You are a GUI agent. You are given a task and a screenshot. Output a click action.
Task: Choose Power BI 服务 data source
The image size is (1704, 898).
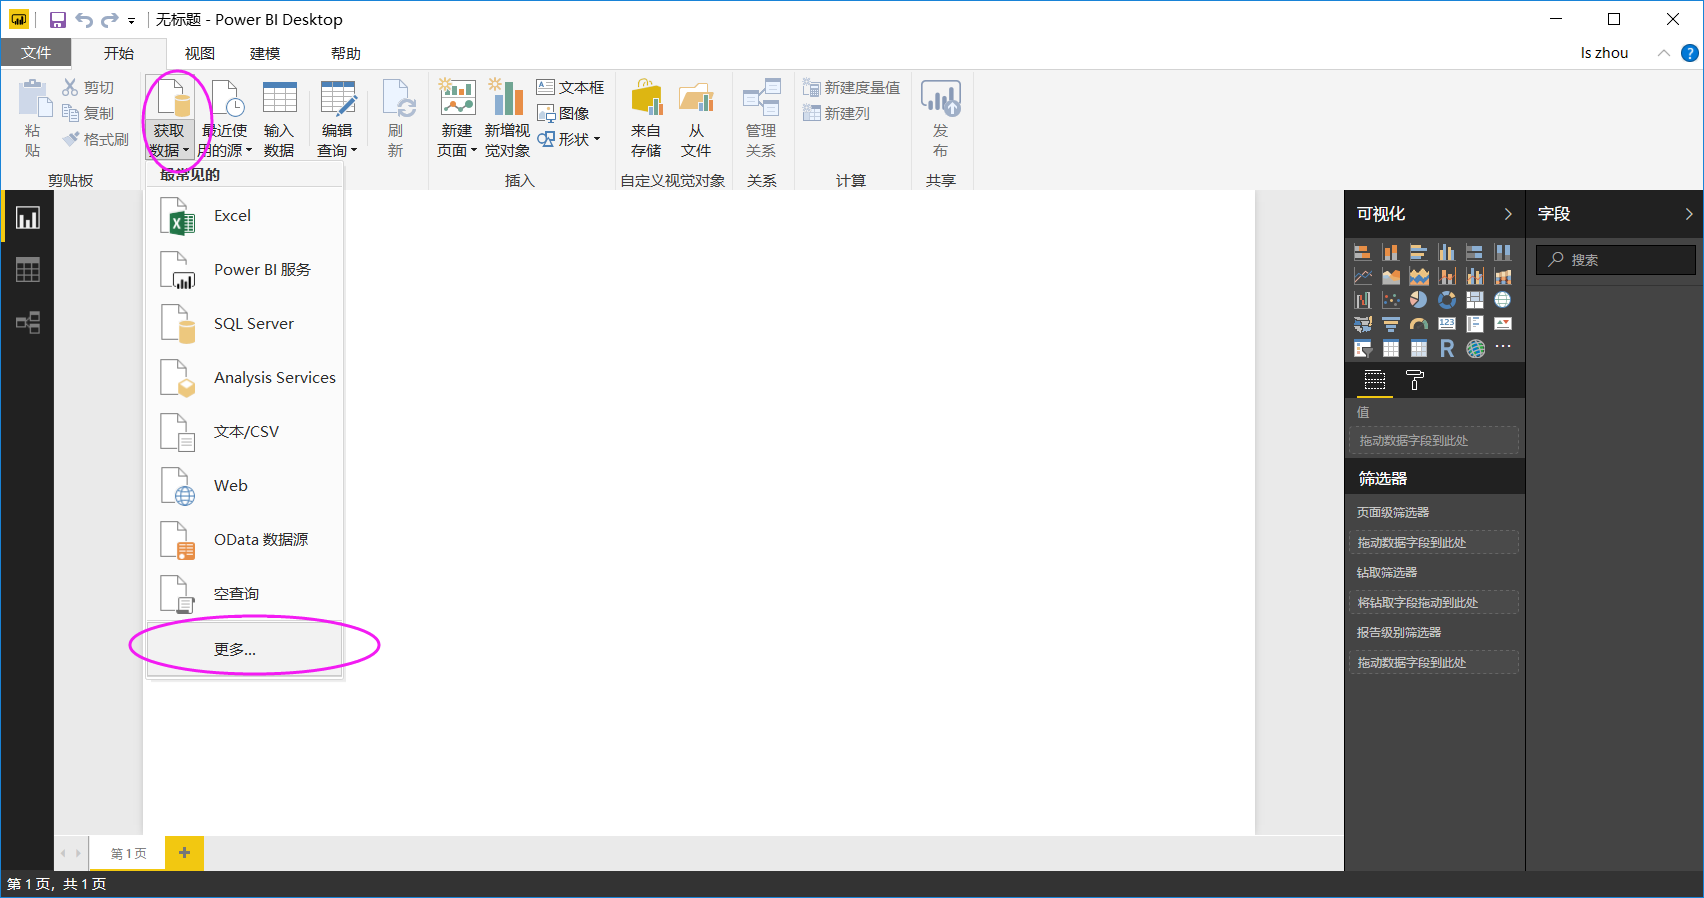point(245,270)
